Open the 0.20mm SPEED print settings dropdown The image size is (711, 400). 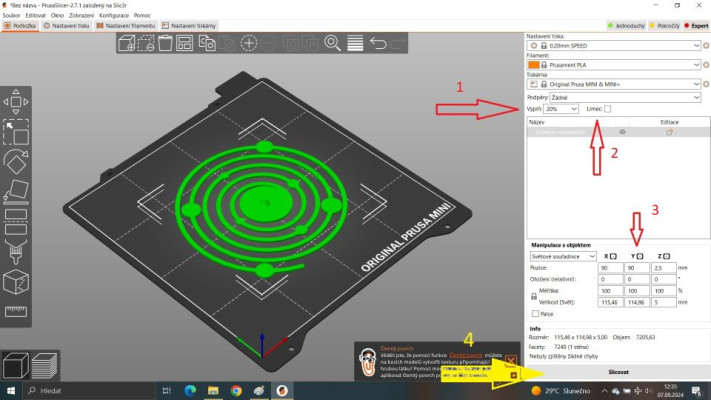pos(614,46)
